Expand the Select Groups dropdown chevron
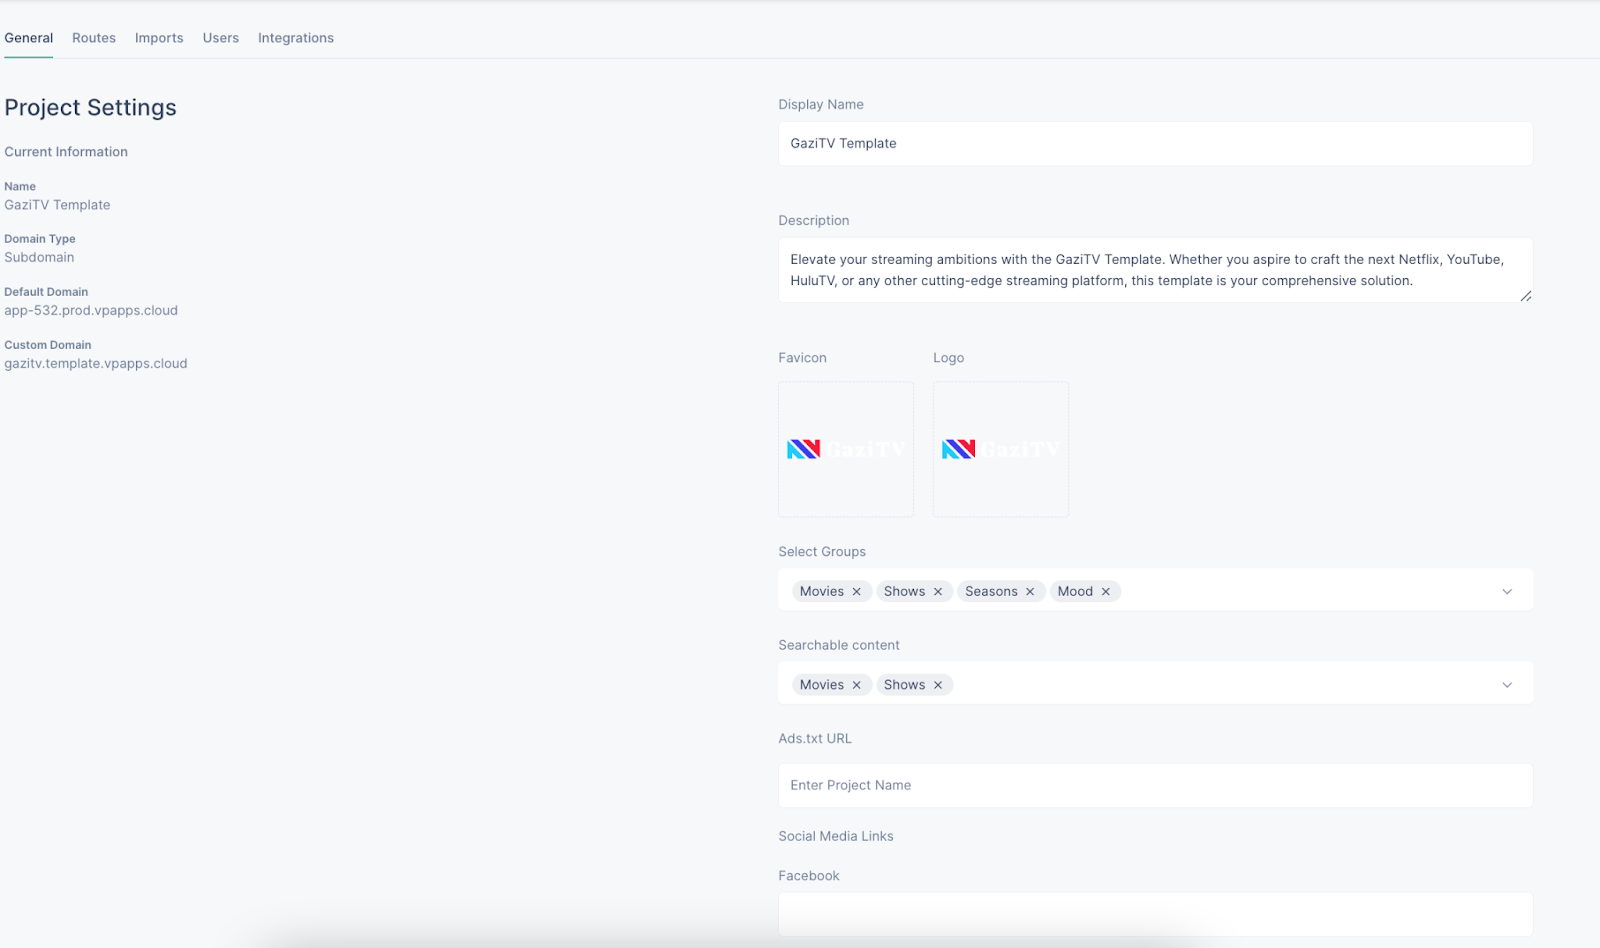This screenshot has height=948, width=1600. 1507,592
